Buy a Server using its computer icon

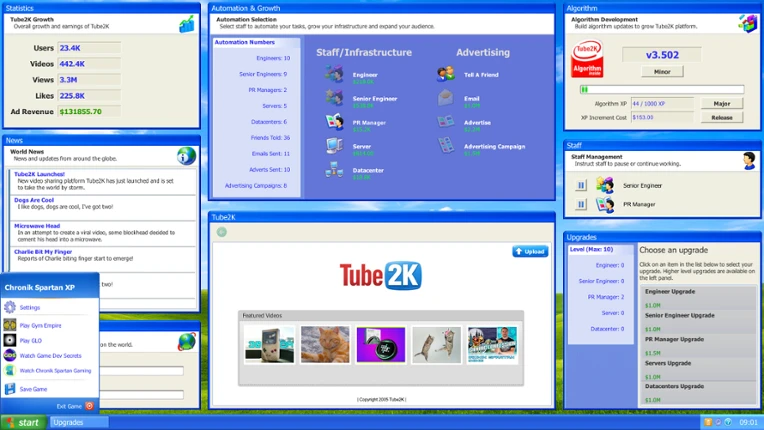[x=334, y=146]
